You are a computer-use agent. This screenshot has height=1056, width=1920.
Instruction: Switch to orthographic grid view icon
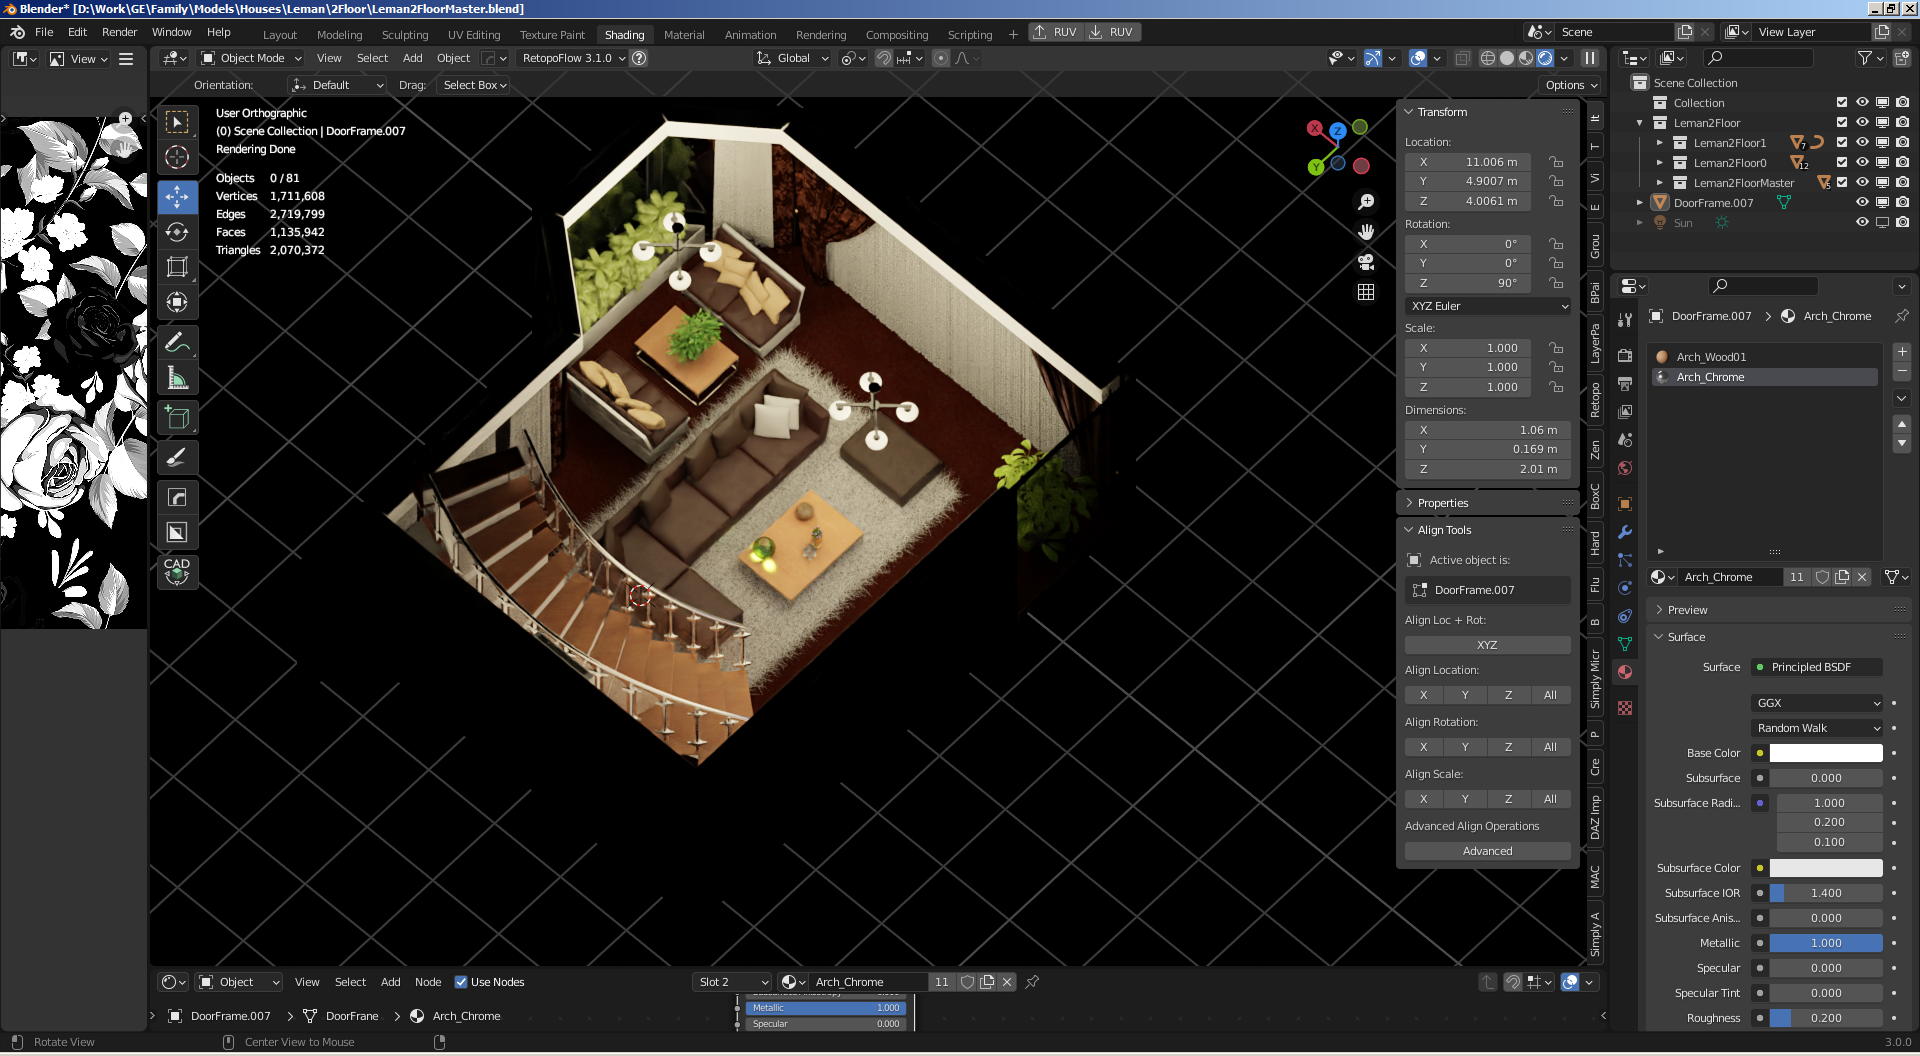[1366, 292]
